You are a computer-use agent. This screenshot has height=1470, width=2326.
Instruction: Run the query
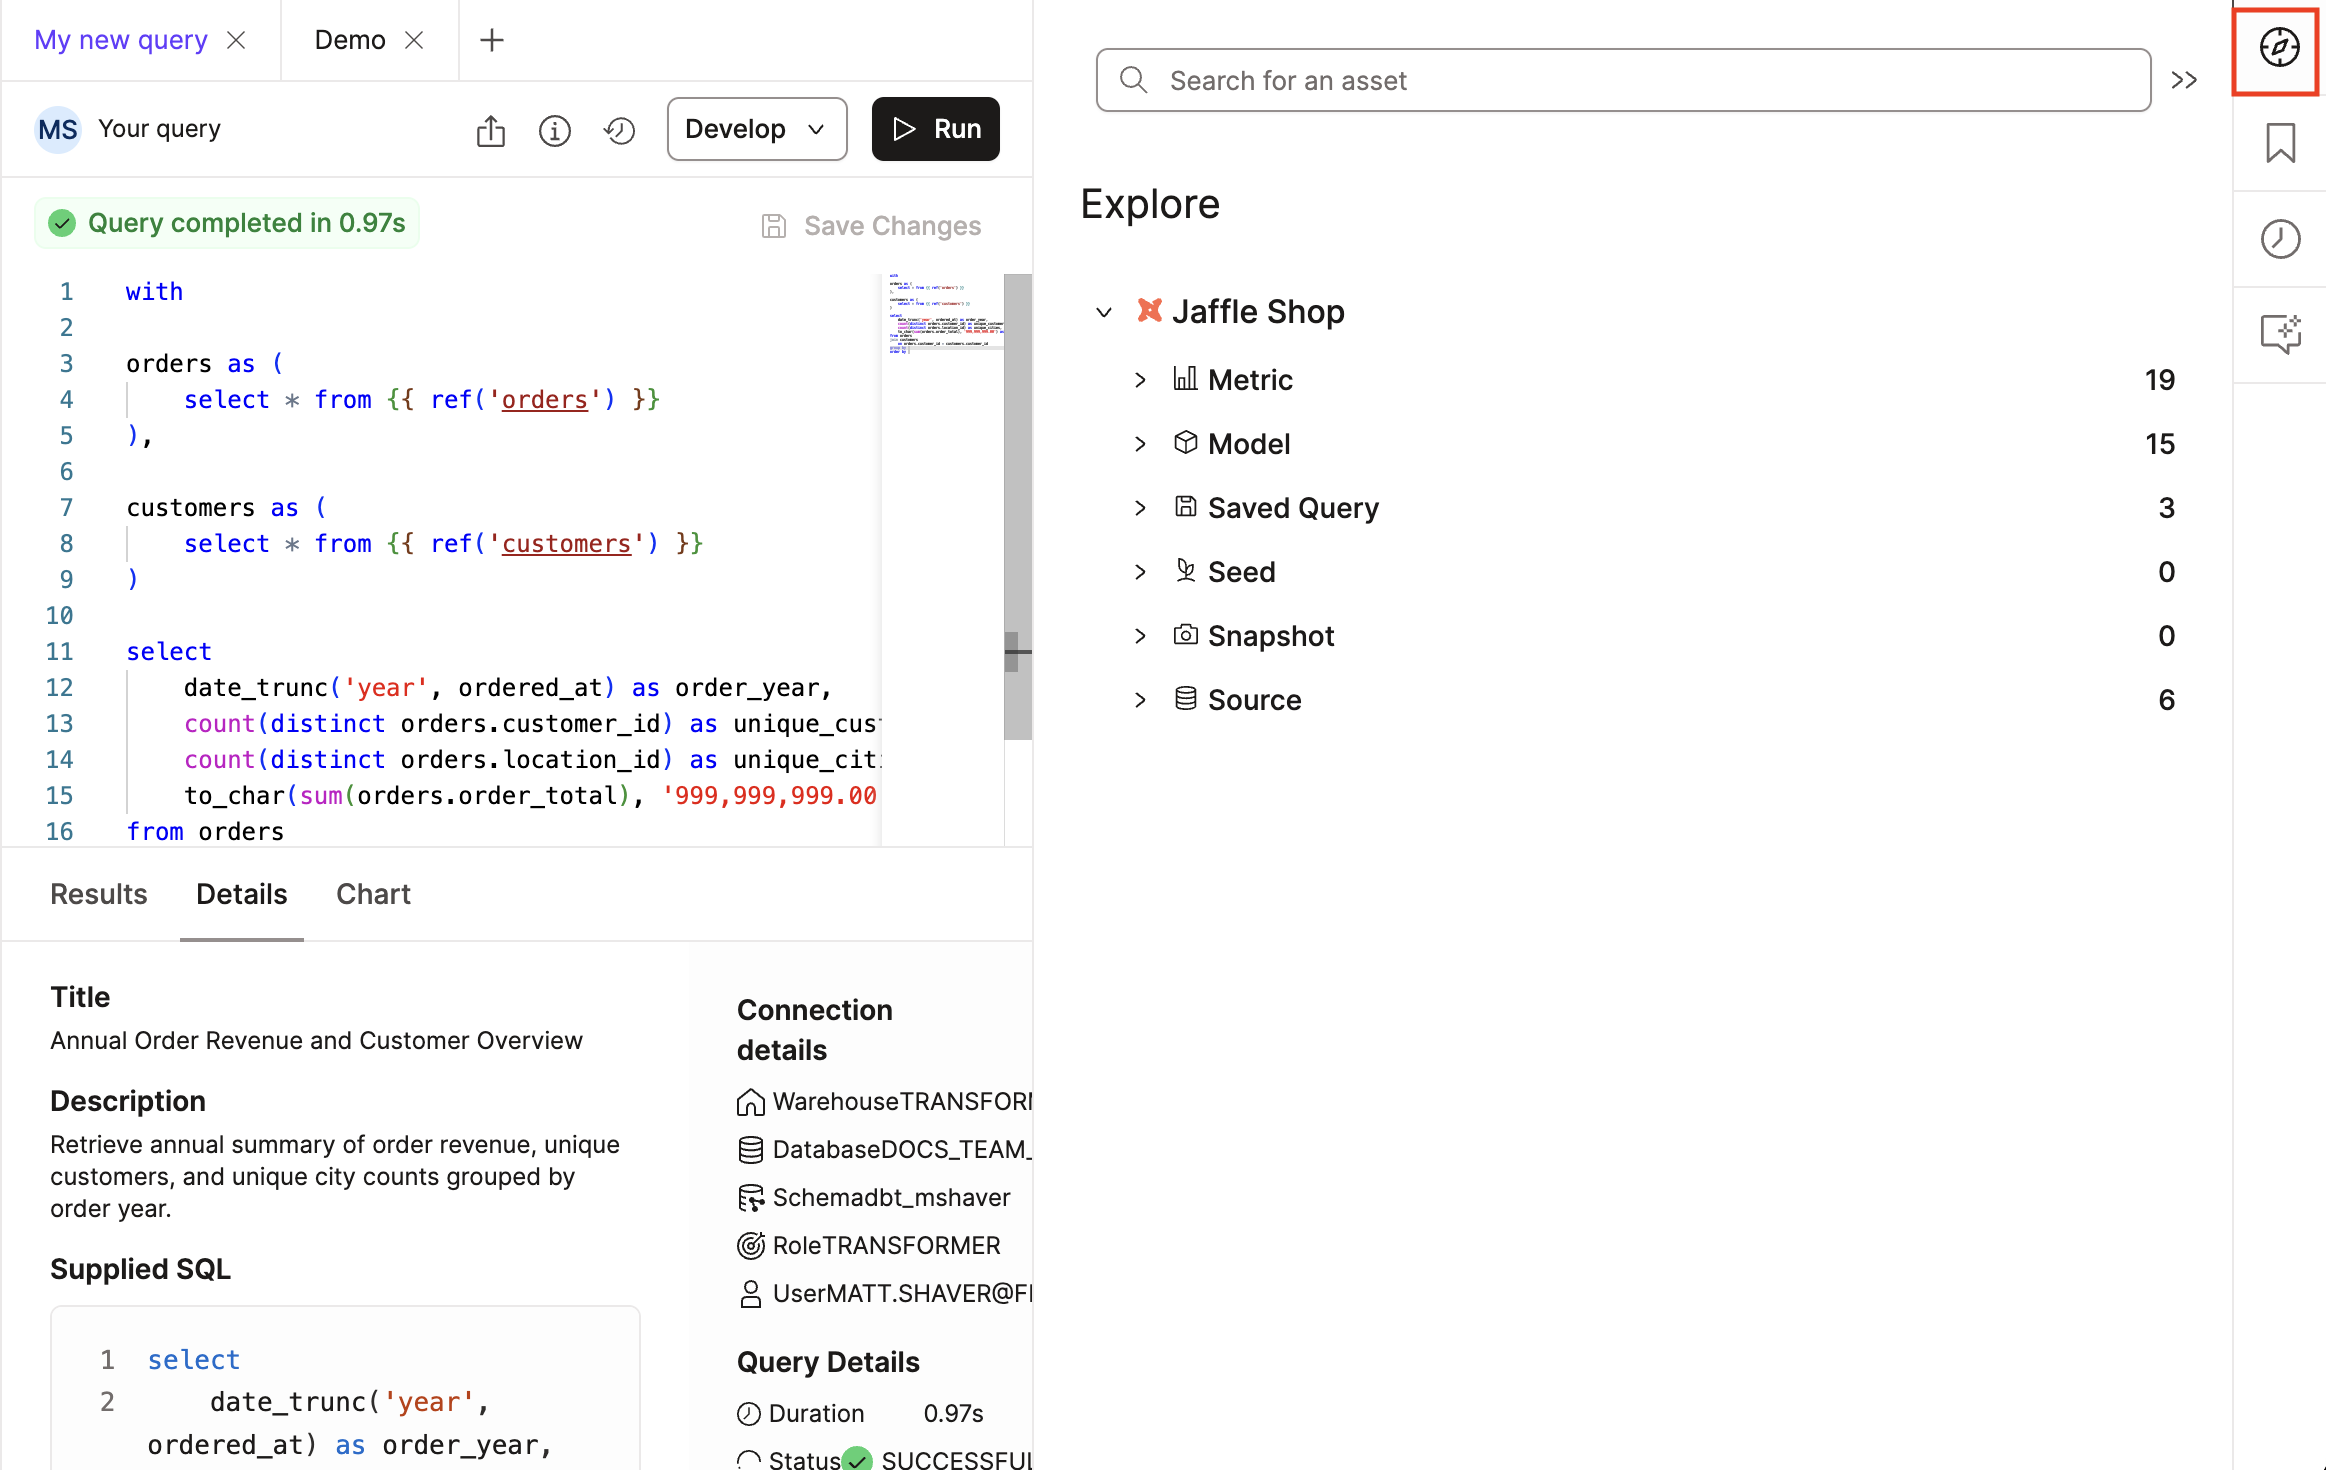934,129
